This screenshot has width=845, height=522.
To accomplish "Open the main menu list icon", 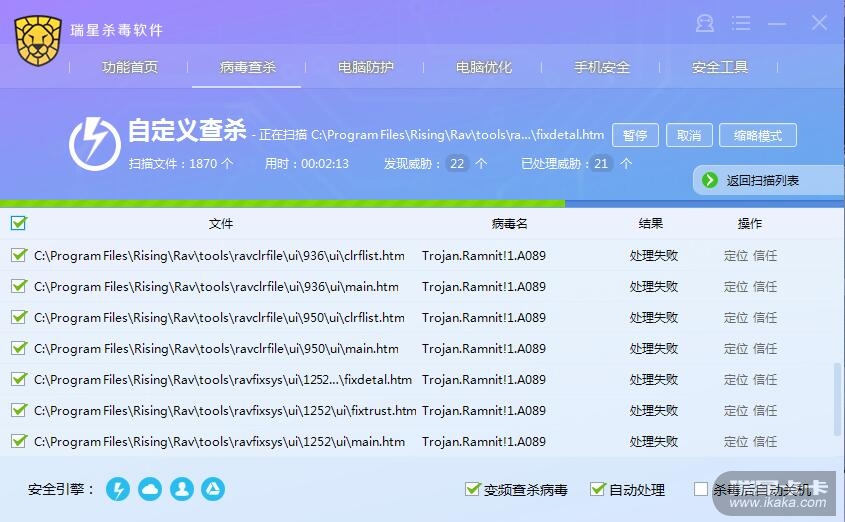I will coord(741,23).
